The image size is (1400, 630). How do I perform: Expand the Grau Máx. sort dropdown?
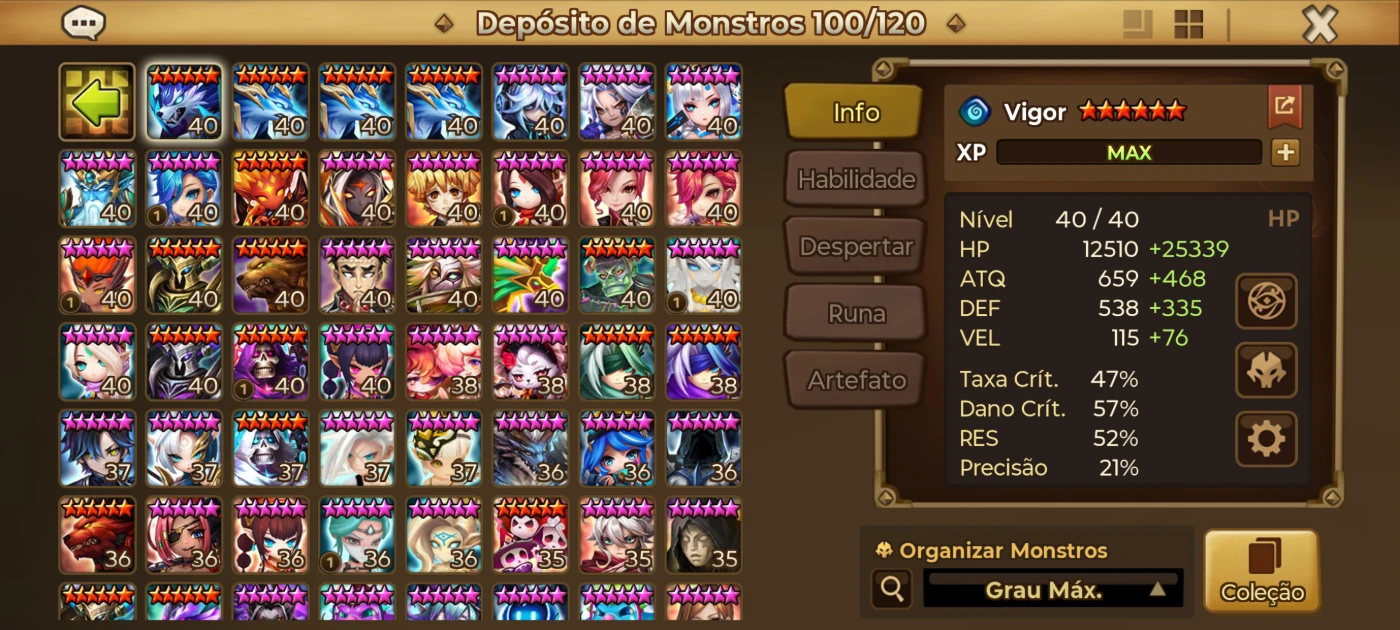[1052, 589]
